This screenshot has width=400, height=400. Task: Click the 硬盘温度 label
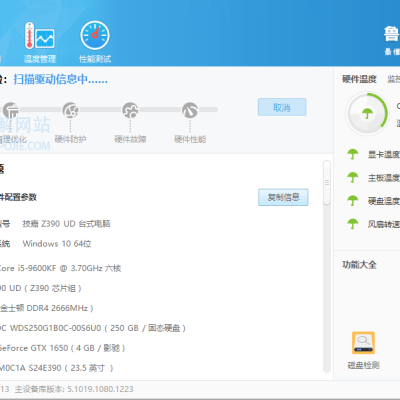384,201
